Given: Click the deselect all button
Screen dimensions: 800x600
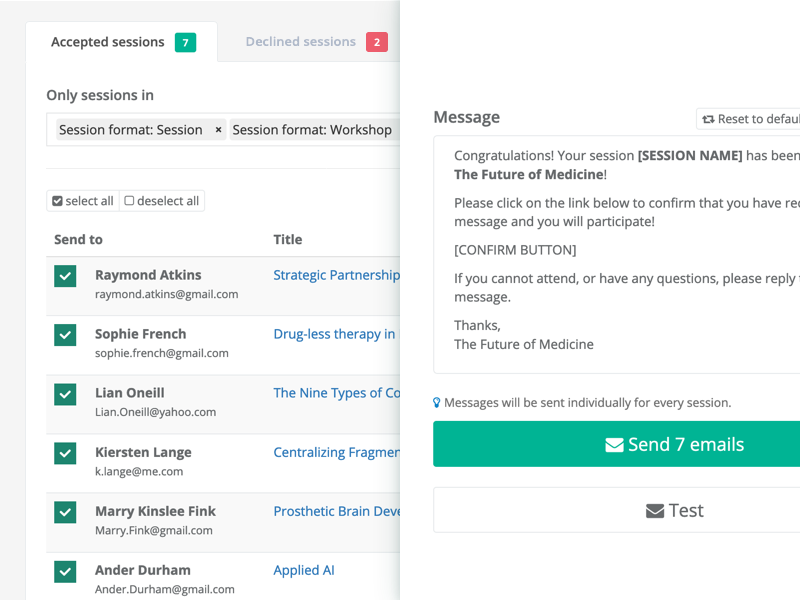Looking at the screenshot, I should [x=162, y=201].
